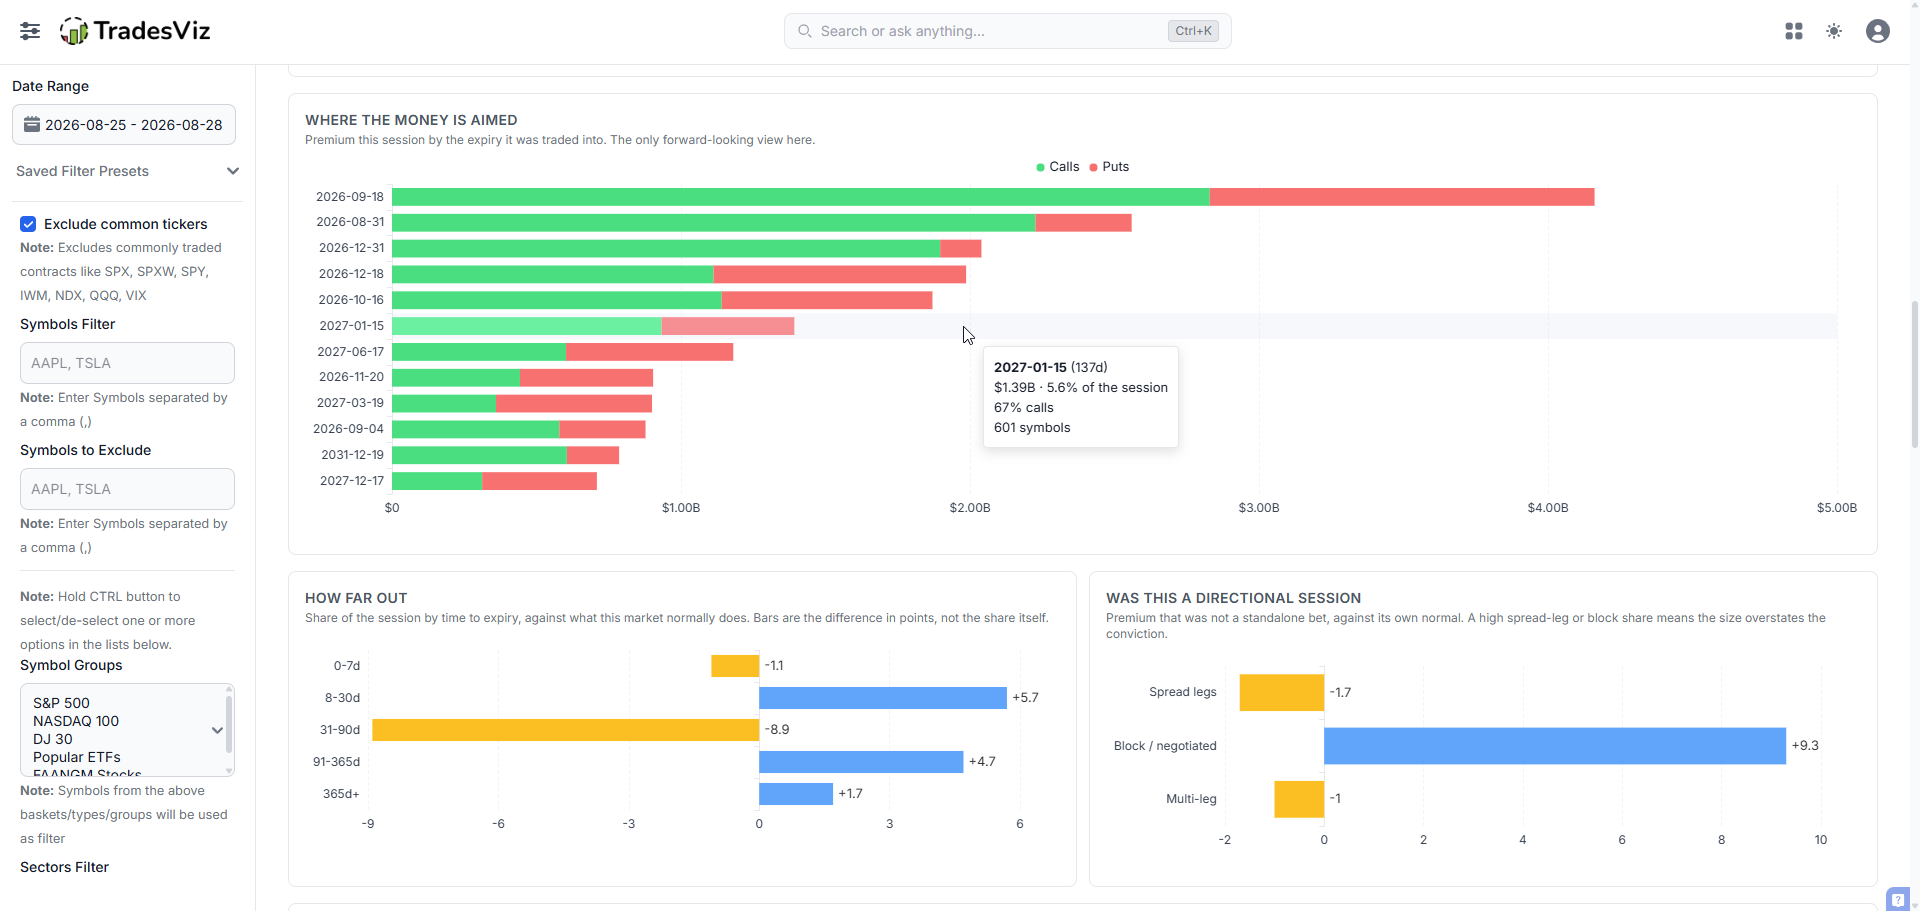The image size is (1920, 911).
Task: Open the date range picker field
Action: (124, 125)
